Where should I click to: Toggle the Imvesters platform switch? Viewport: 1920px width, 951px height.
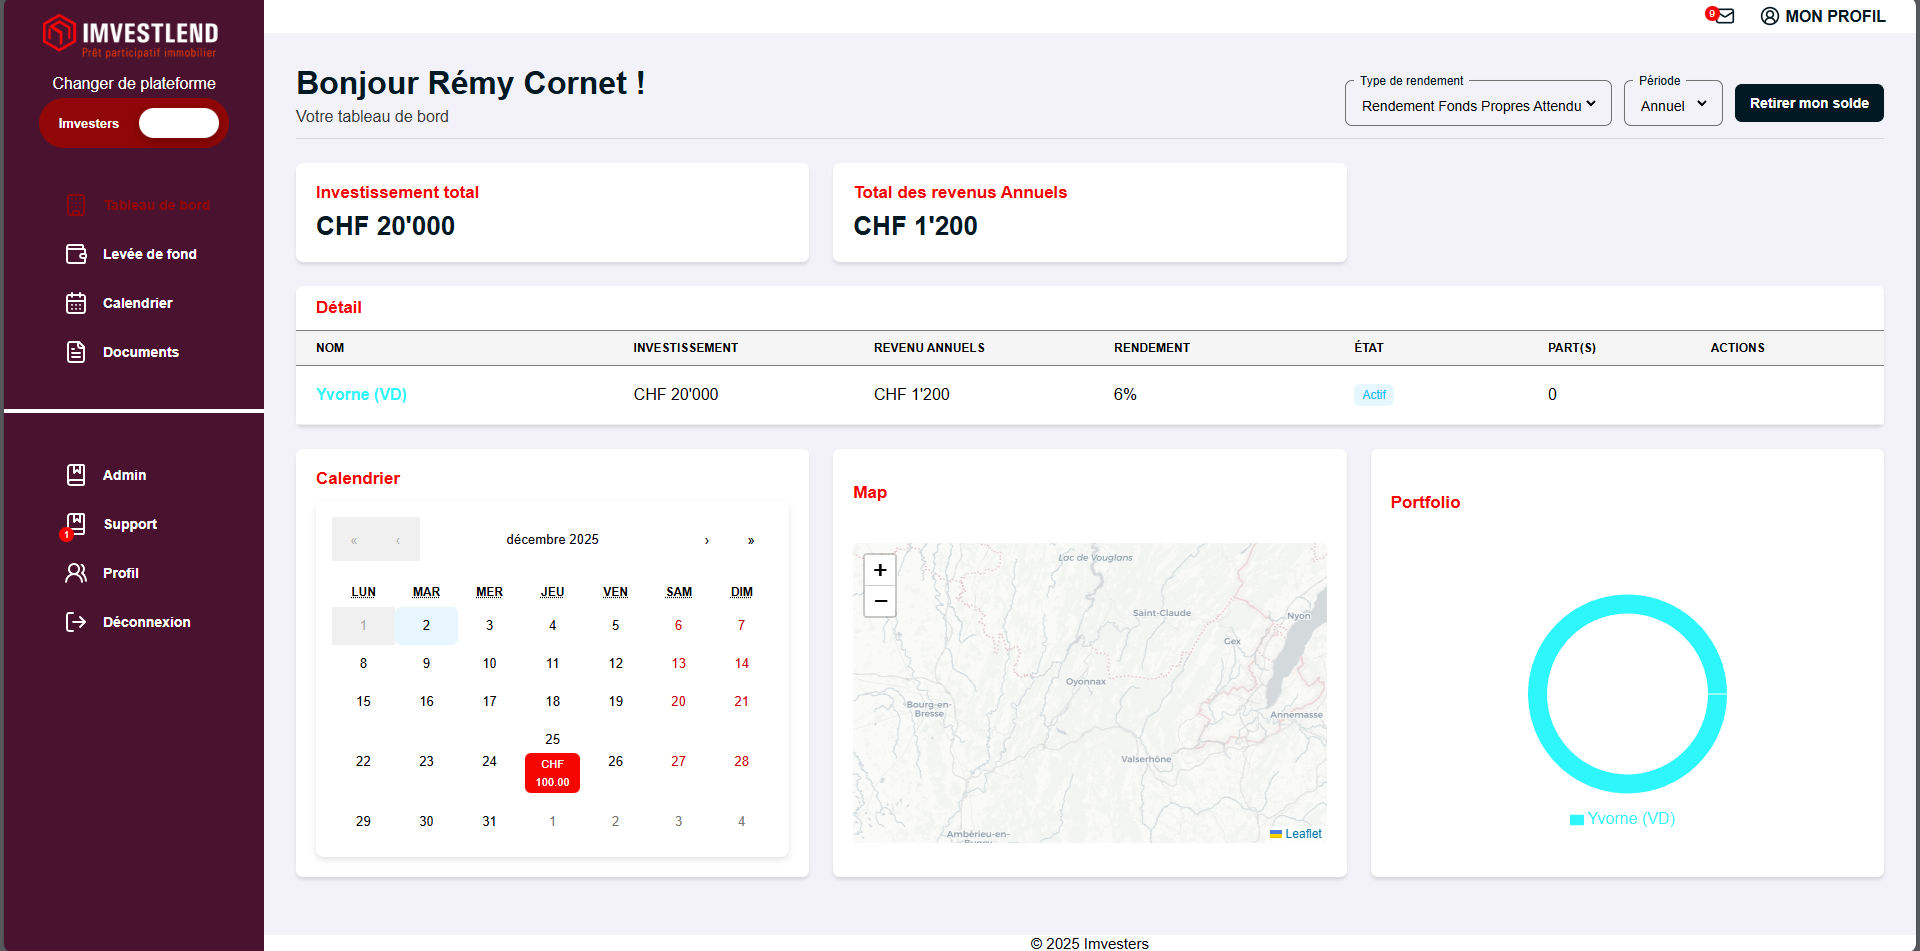(178, 123)
